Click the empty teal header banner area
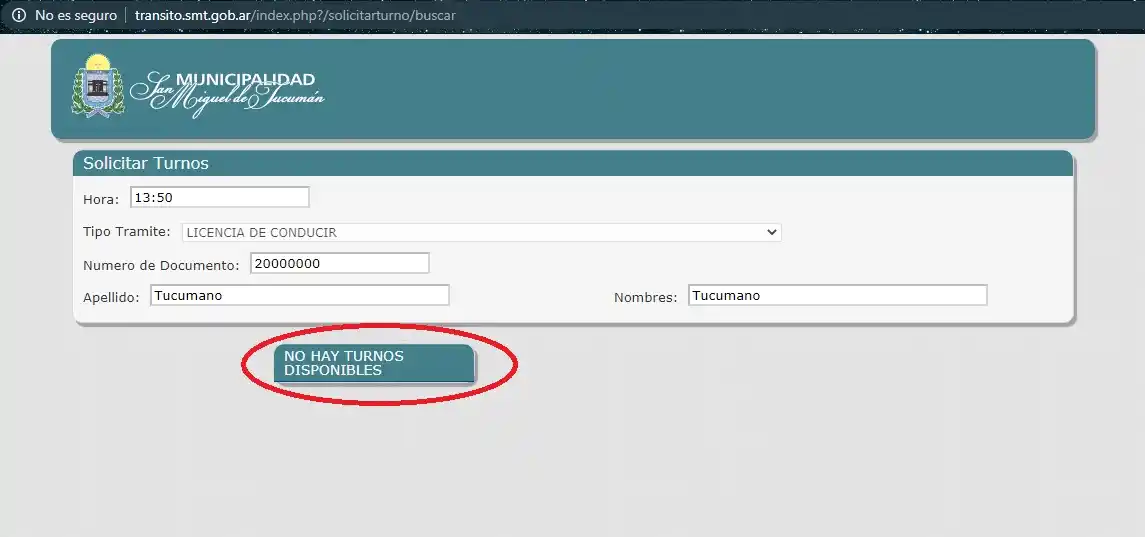 tap(700, 88)
